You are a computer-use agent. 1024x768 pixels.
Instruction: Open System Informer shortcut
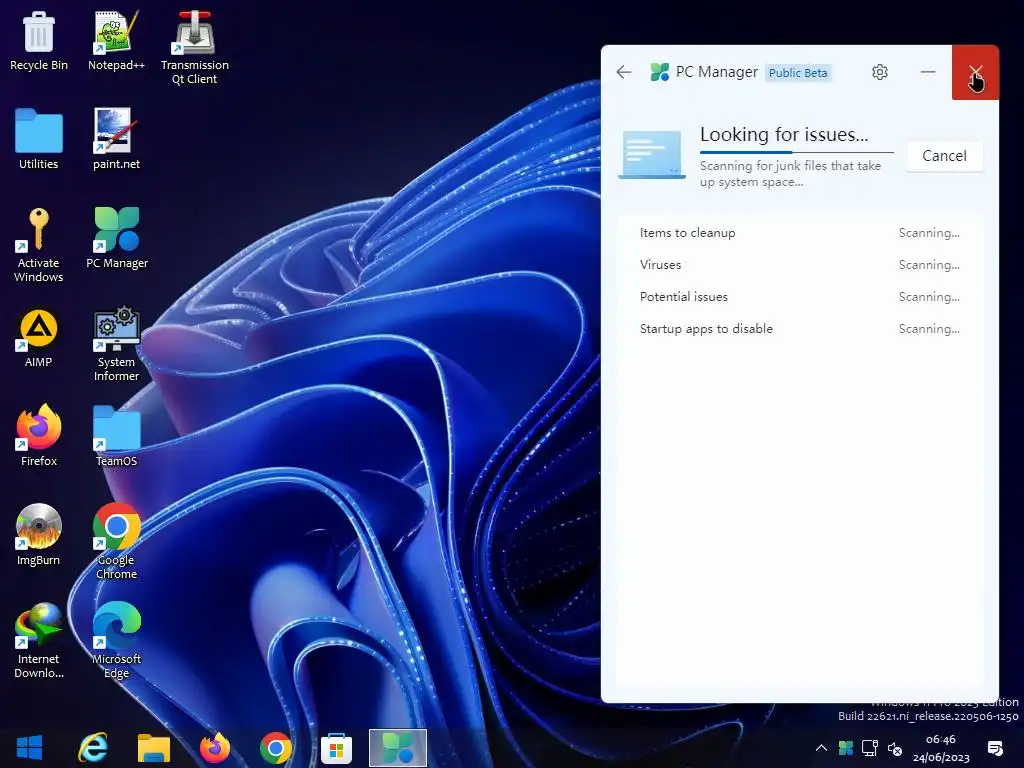tap(116, 344)
